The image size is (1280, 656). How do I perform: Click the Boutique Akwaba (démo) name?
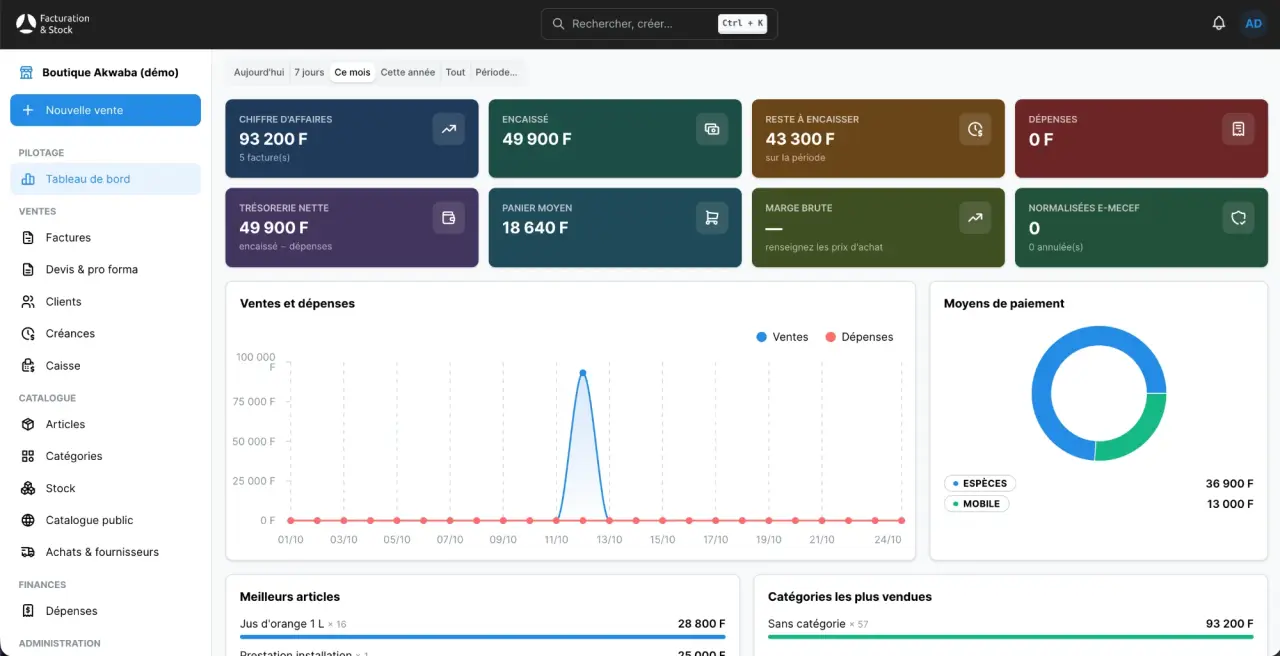110,72
